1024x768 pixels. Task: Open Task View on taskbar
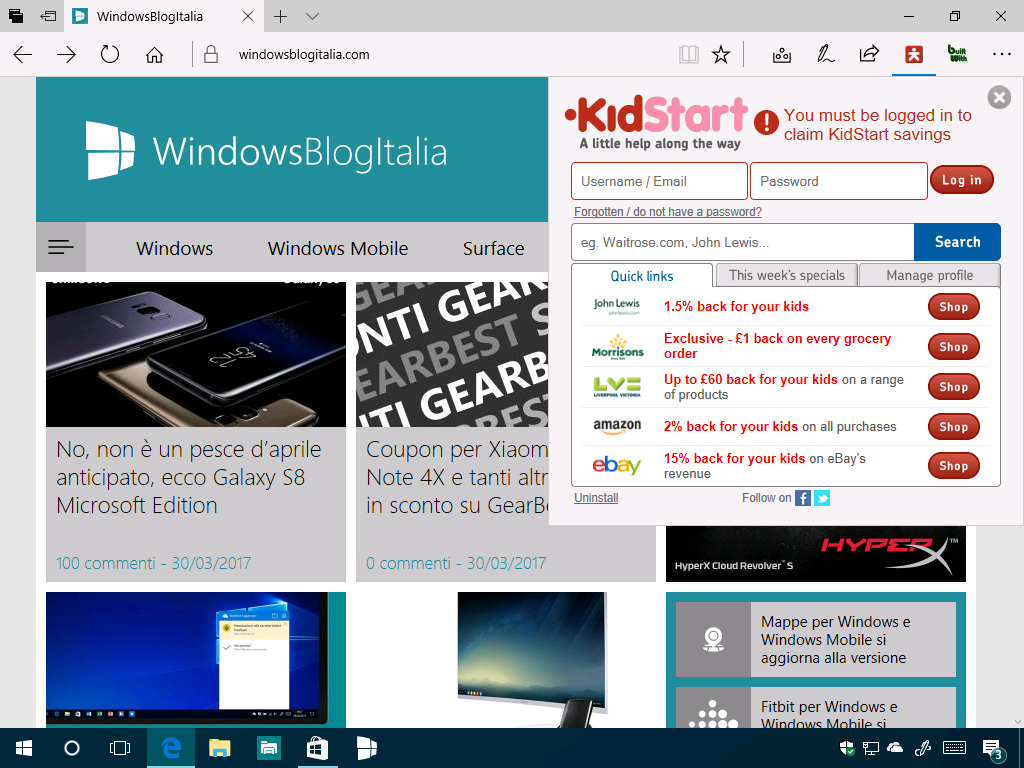[120, 748]
